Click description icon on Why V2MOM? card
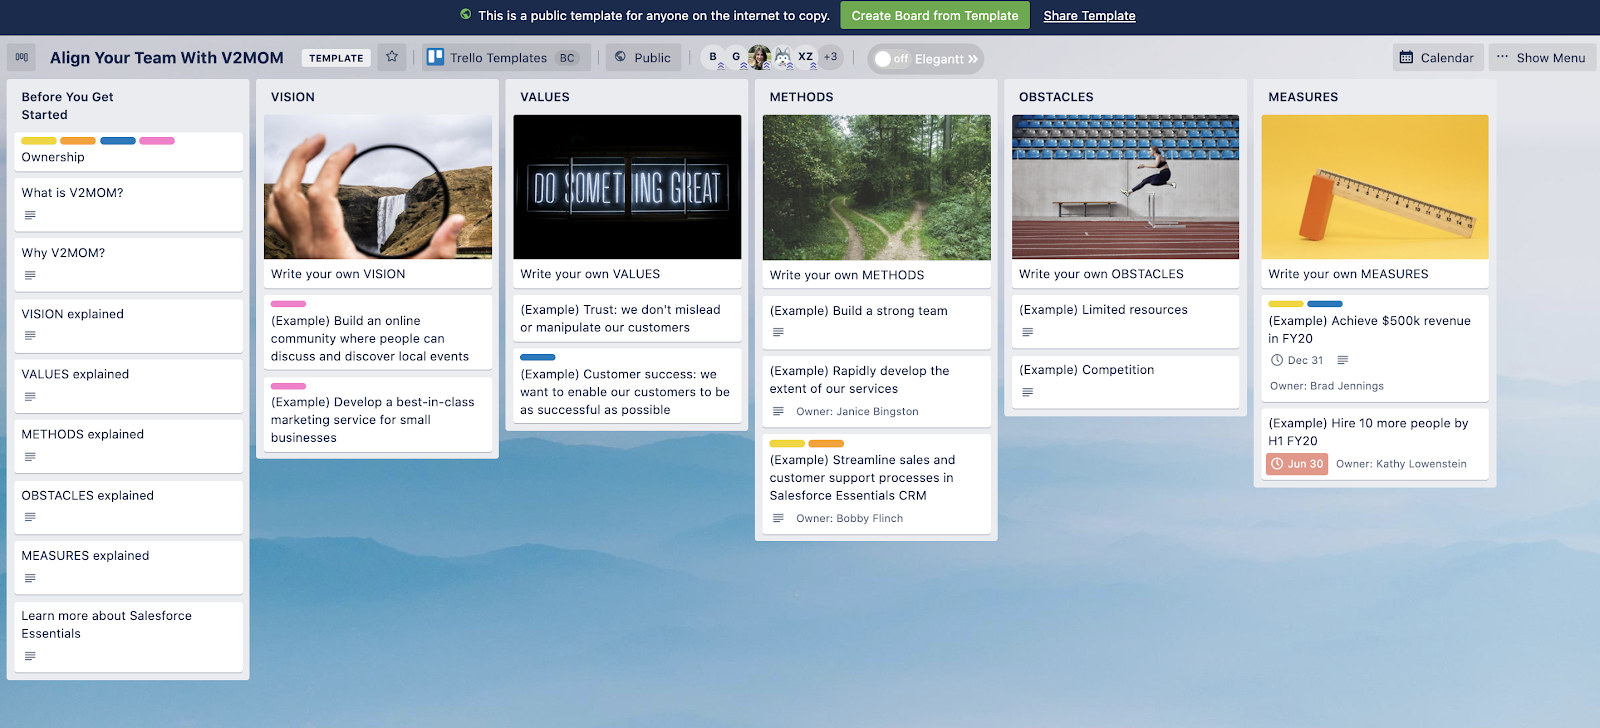 [30, 276]
